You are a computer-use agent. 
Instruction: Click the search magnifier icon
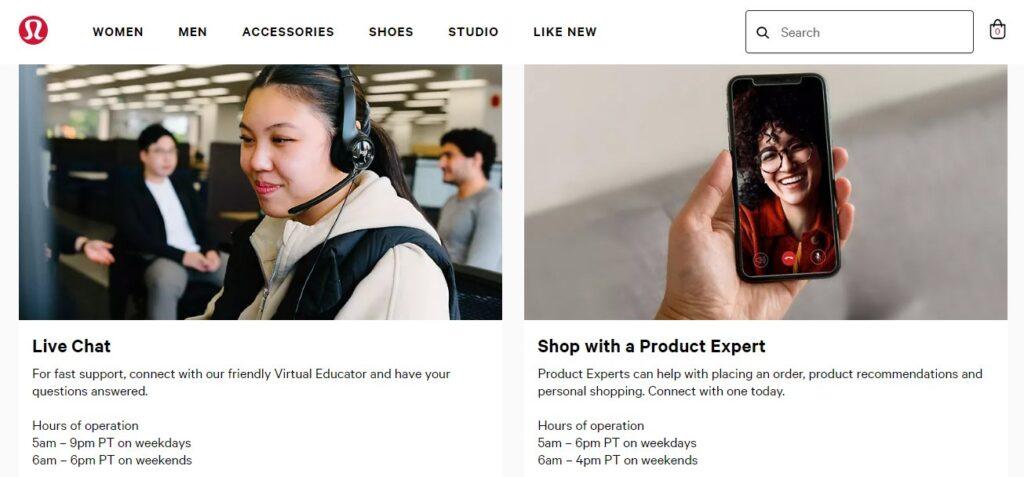click(762, 33)
